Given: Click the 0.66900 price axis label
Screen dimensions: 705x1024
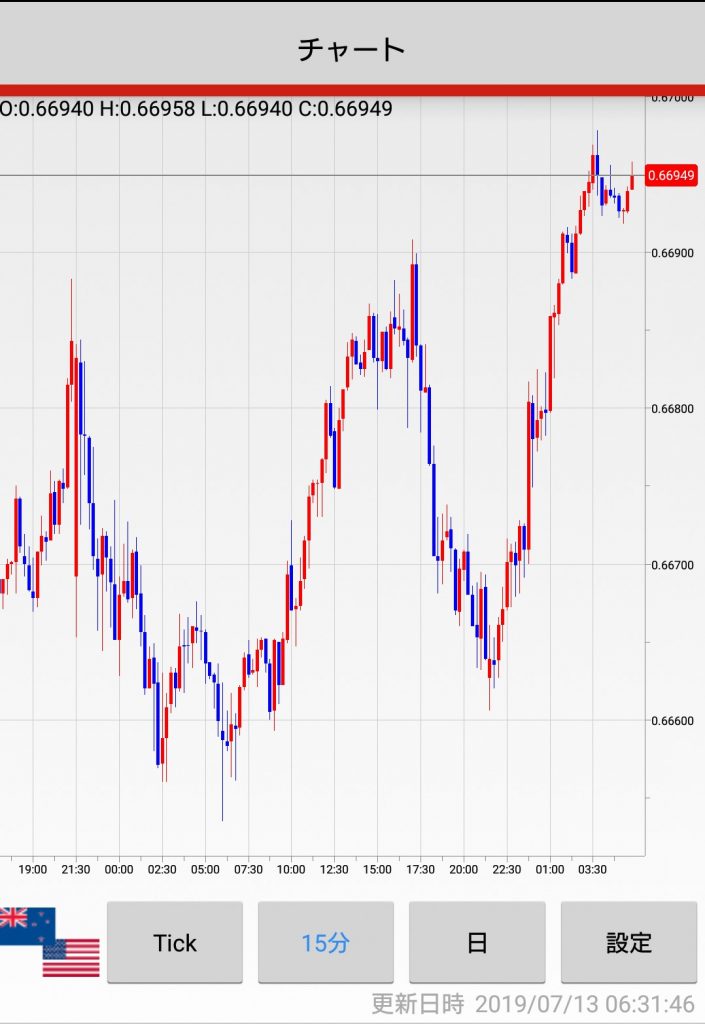Looking at the screenshot, I should (671, 253).
